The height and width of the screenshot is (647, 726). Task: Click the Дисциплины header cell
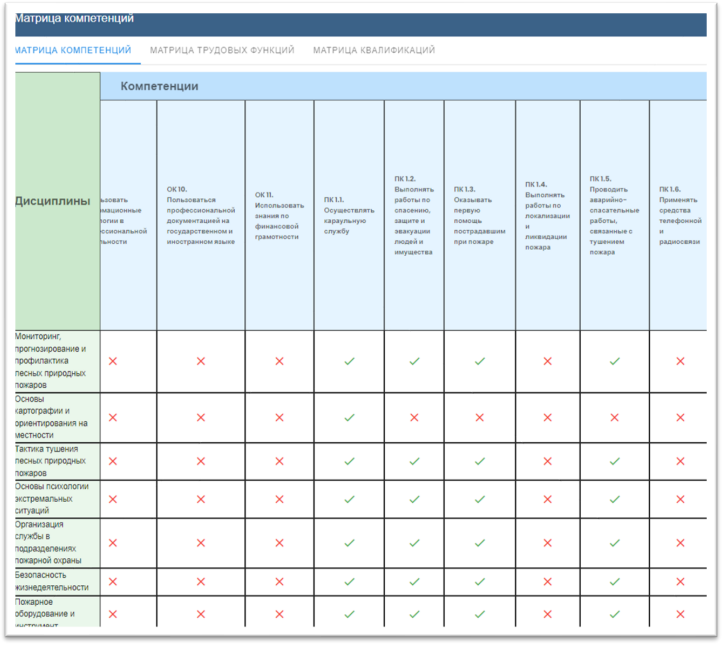pyautogui.click(x=57, y=200)
